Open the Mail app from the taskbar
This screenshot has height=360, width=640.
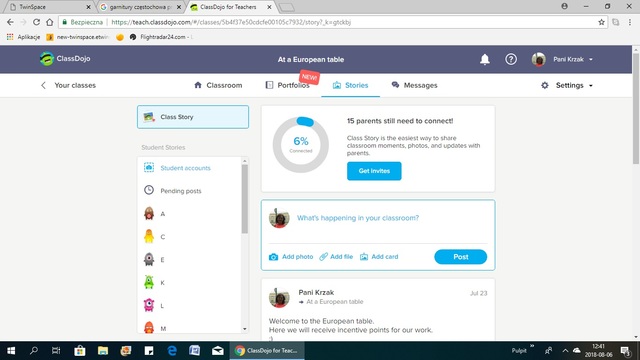[x=218, y=351]
